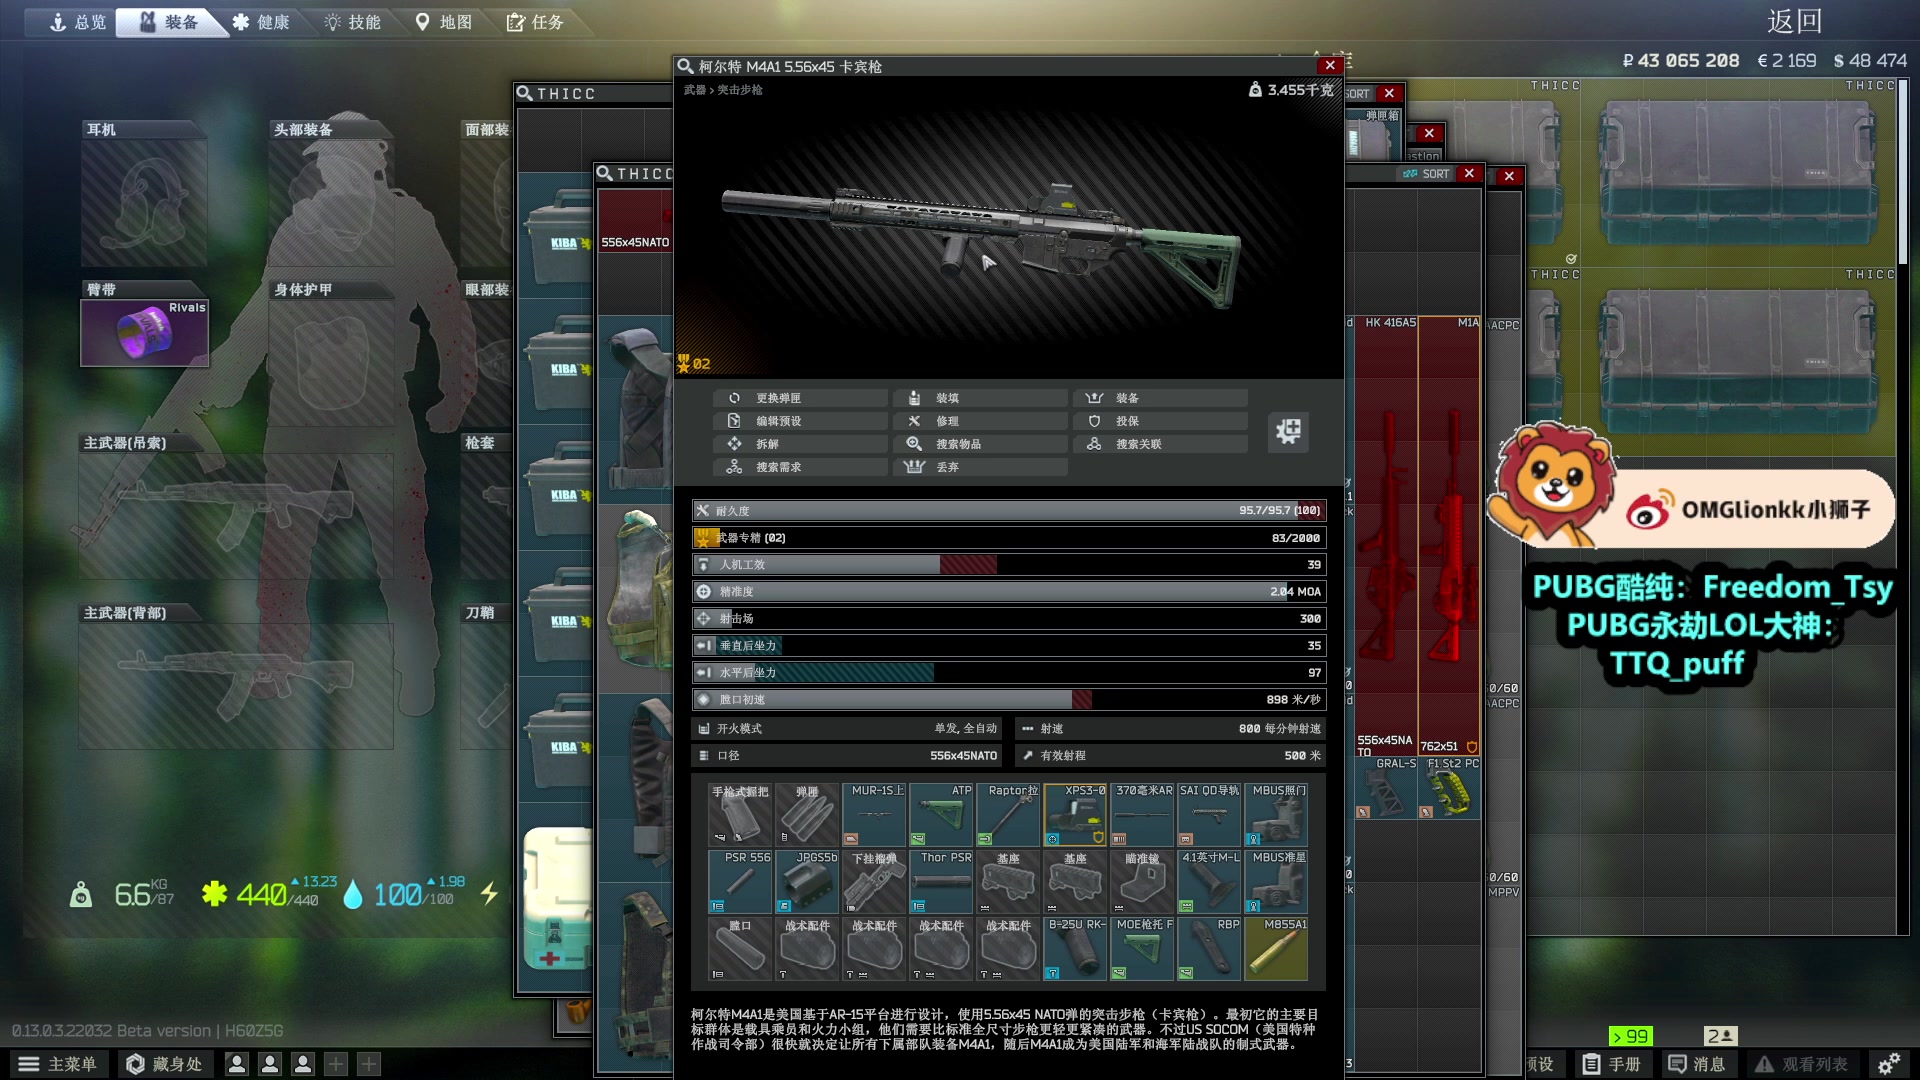Viewport: 1920px width, 1080px height.
Task: Switch to the 总览 overview tab
Action: click(x=78, y=22)
